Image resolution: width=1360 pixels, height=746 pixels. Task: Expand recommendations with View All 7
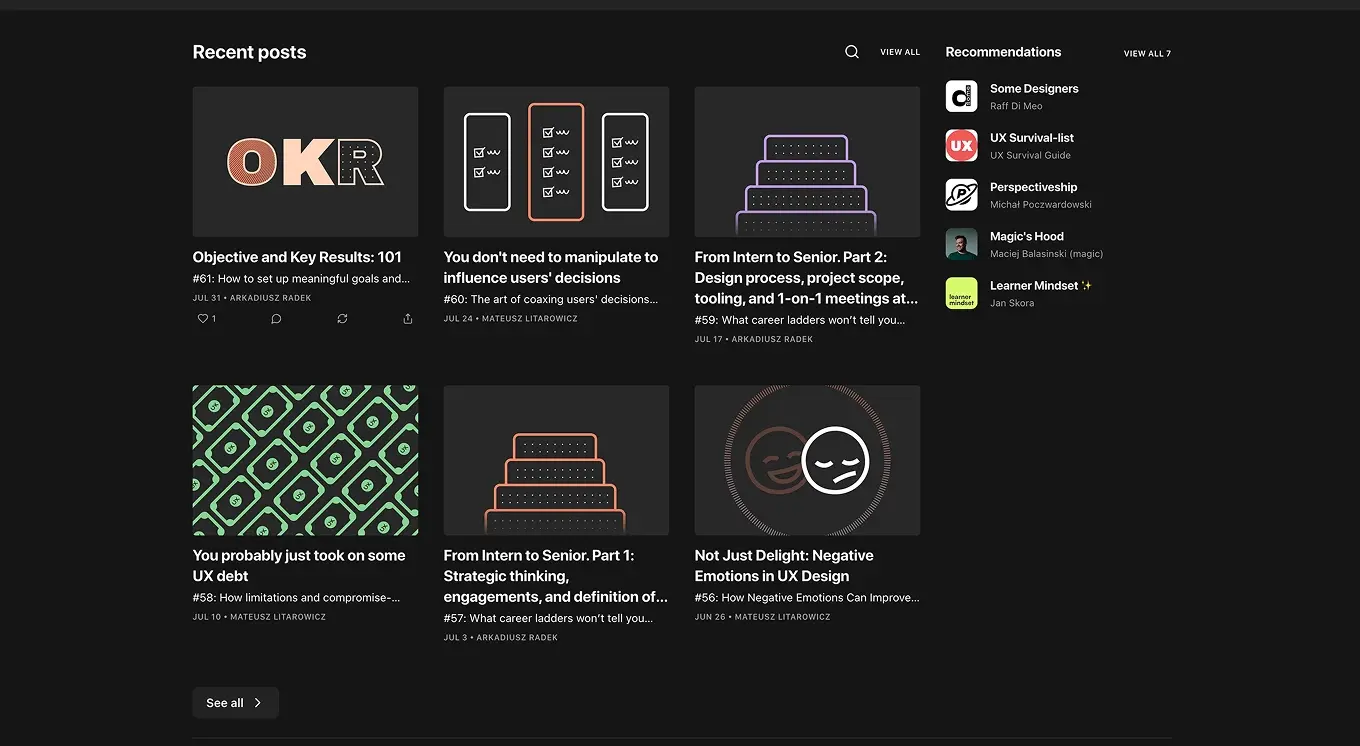pyautogui.click(x=1146, y=54)
